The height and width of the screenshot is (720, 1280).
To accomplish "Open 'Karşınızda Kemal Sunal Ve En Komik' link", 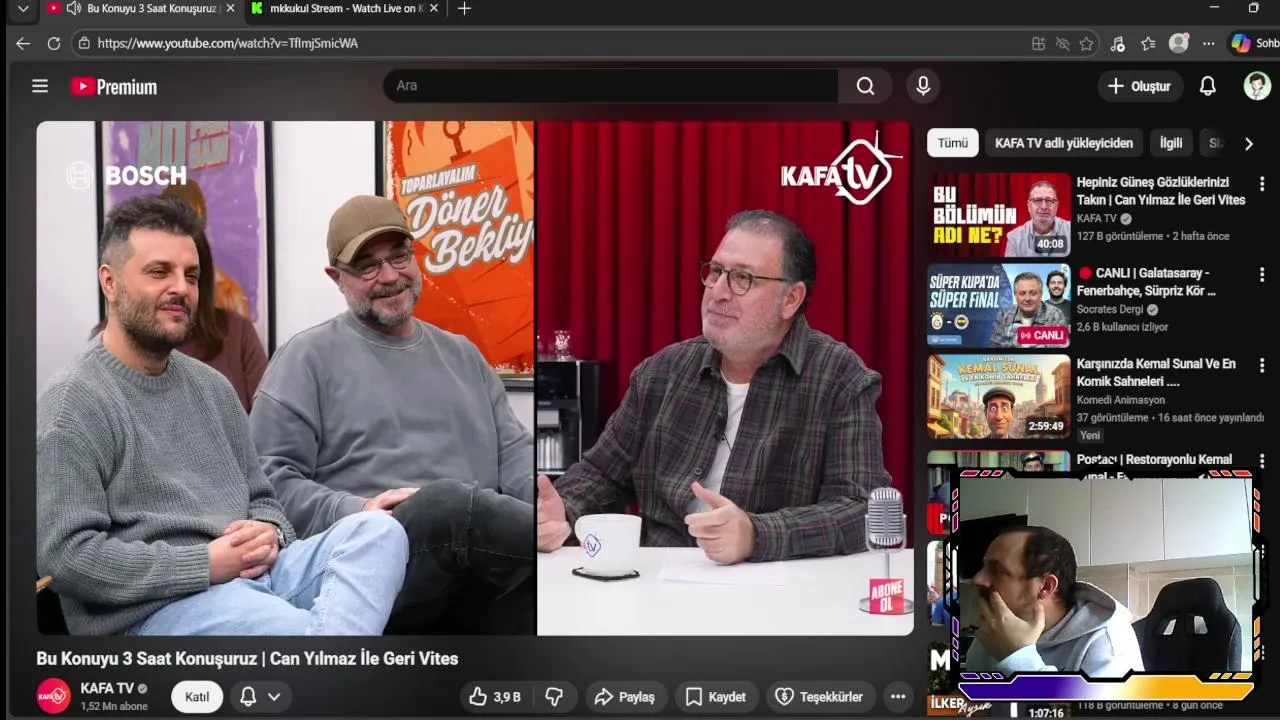I will point(1156,372).
